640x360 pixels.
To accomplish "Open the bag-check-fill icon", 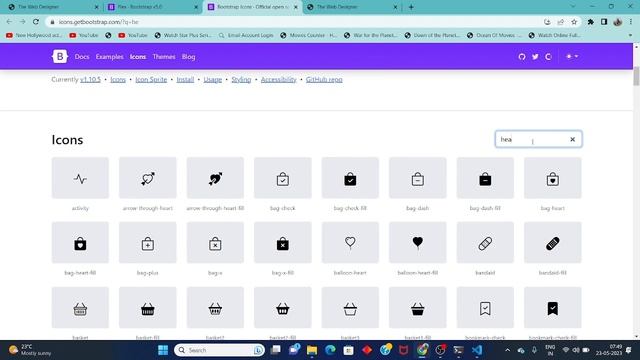I will click(350, 178).
